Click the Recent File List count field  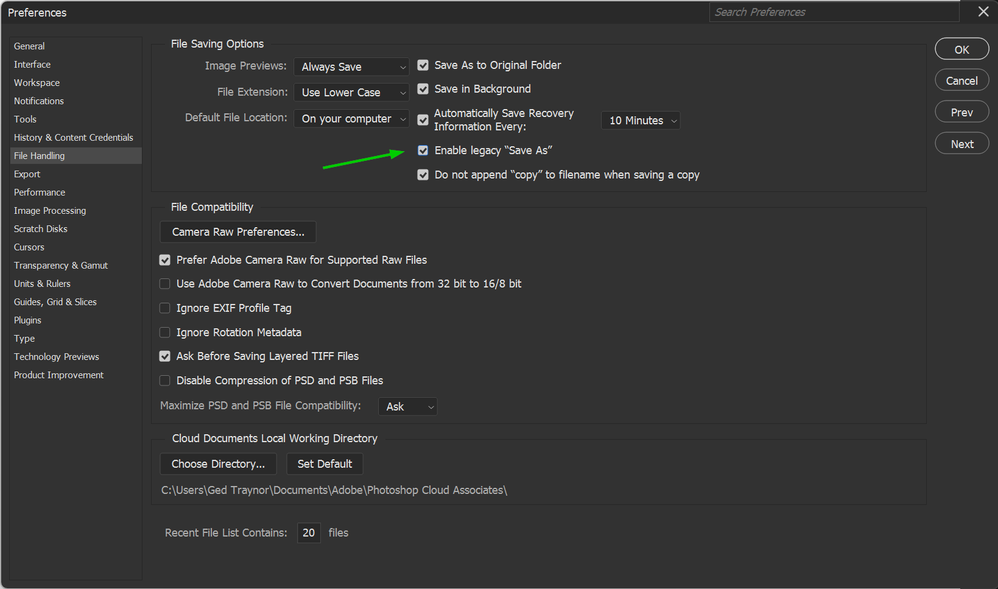(309, 533)
